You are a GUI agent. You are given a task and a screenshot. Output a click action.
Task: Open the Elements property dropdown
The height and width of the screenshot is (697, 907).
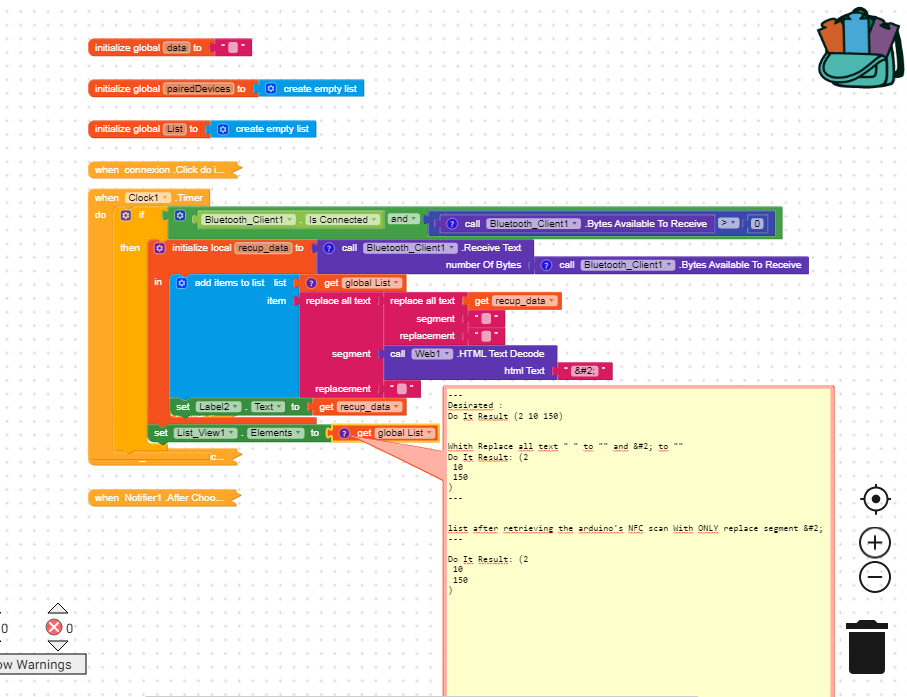[x=276, y=433]
